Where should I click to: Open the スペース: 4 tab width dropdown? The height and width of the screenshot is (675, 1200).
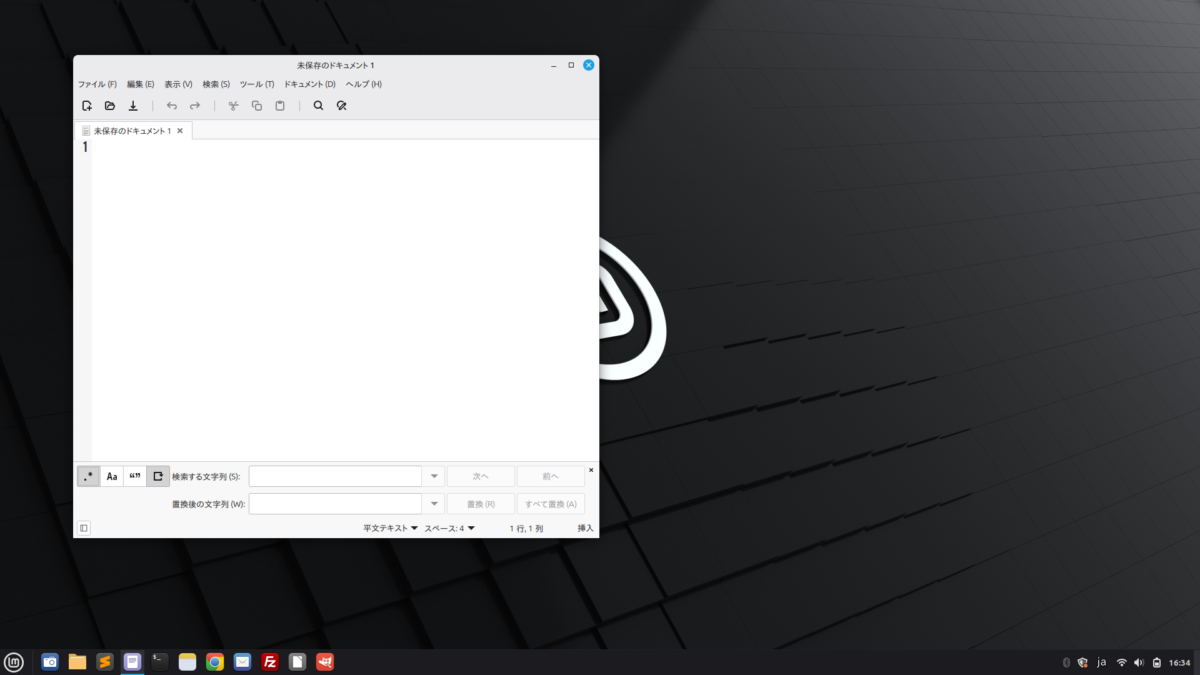tap(449, 528)
